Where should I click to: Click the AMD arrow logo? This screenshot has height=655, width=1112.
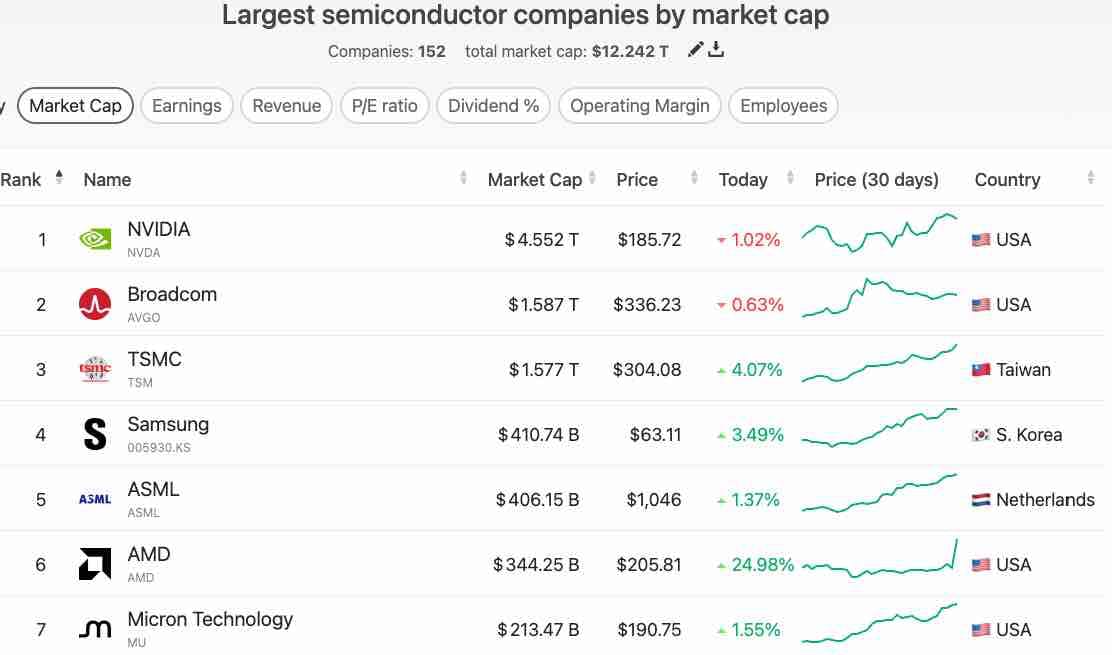click(x=95, y=564)
